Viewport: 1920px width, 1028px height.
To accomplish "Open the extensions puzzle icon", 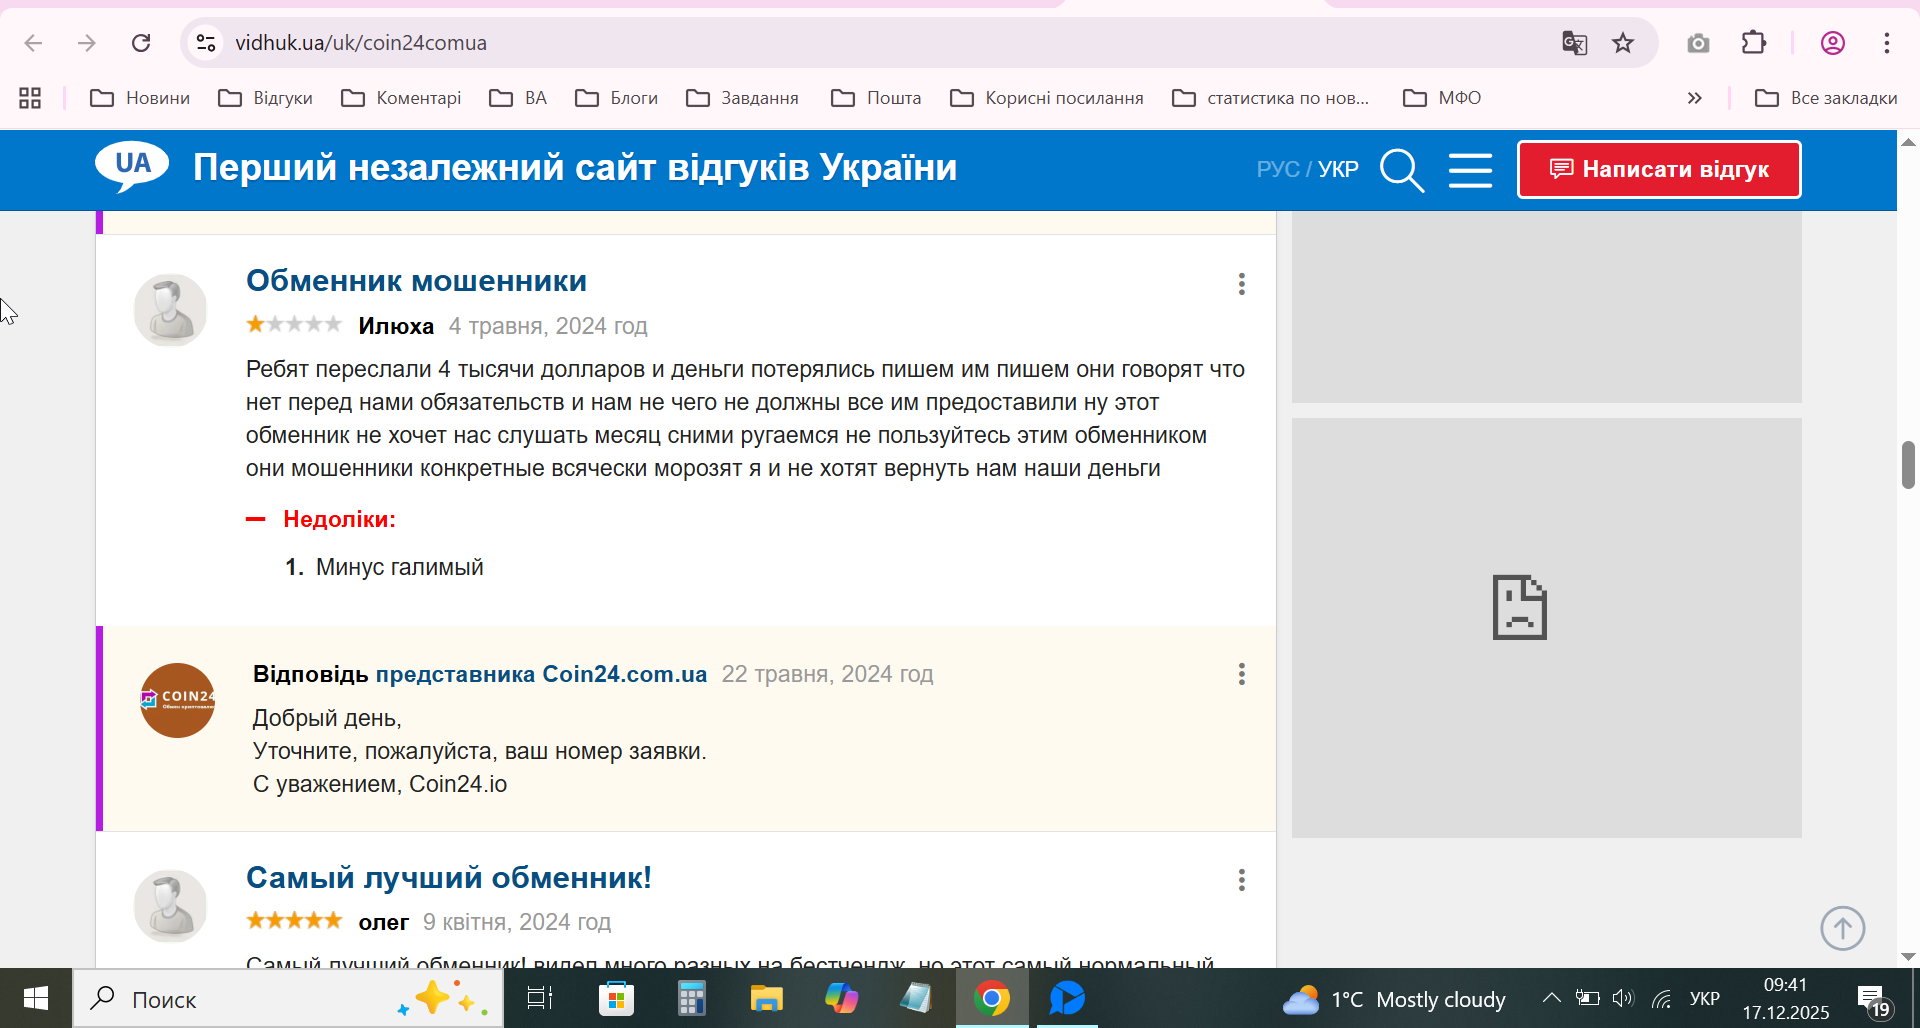I will (1754, 43).
